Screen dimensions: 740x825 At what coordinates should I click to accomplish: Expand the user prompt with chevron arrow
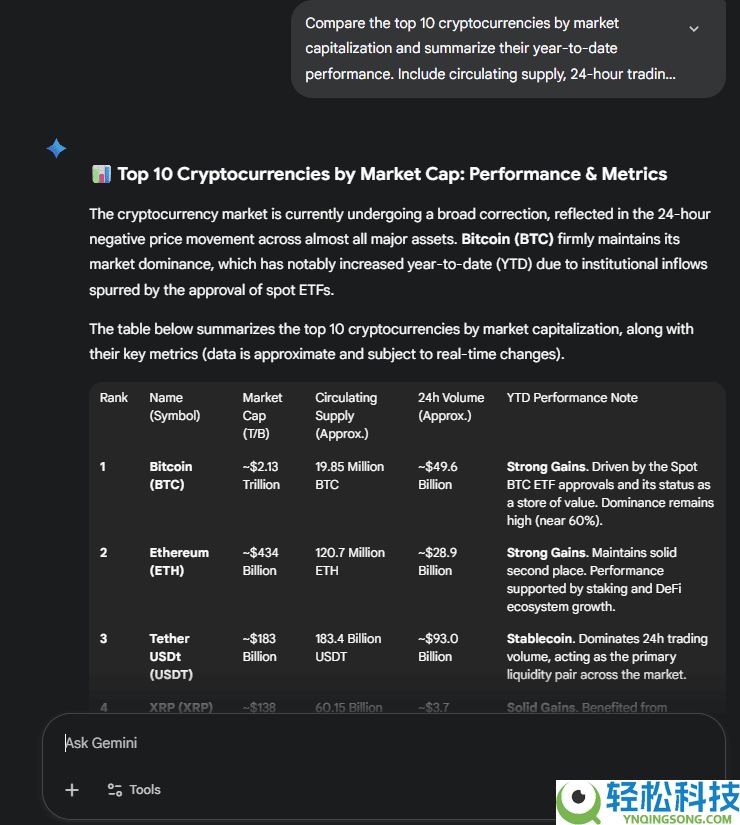(694, 29)
